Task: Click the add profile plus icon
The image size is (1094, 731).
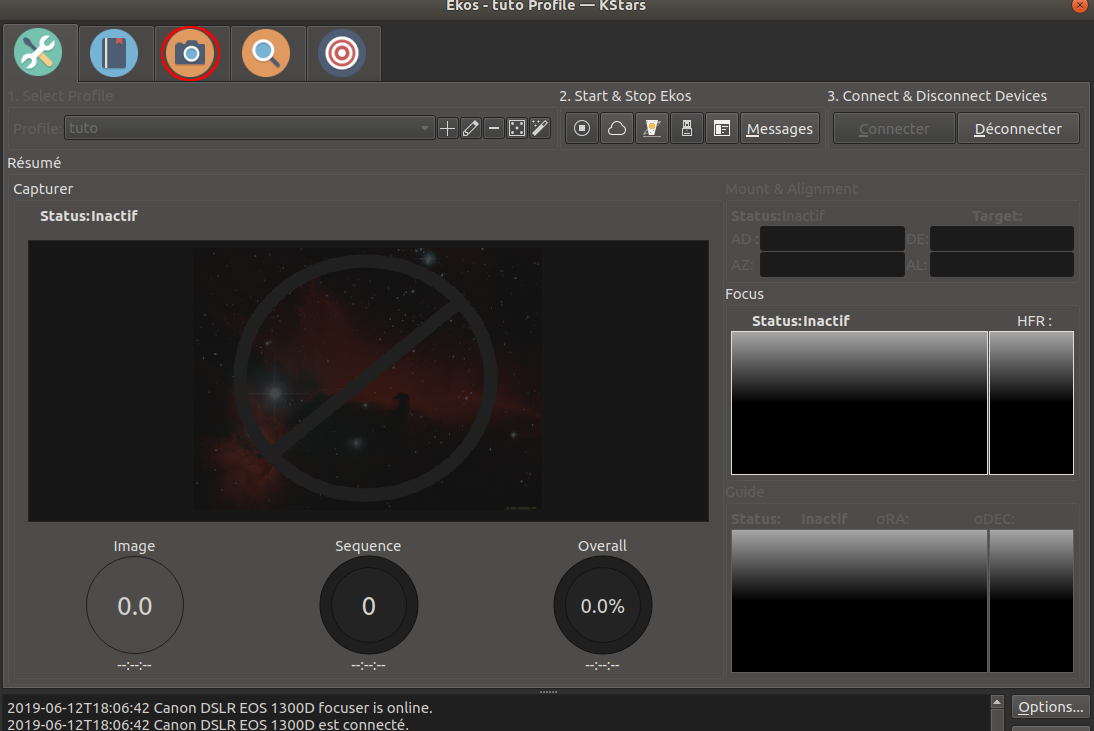Action: pos(448,128)
